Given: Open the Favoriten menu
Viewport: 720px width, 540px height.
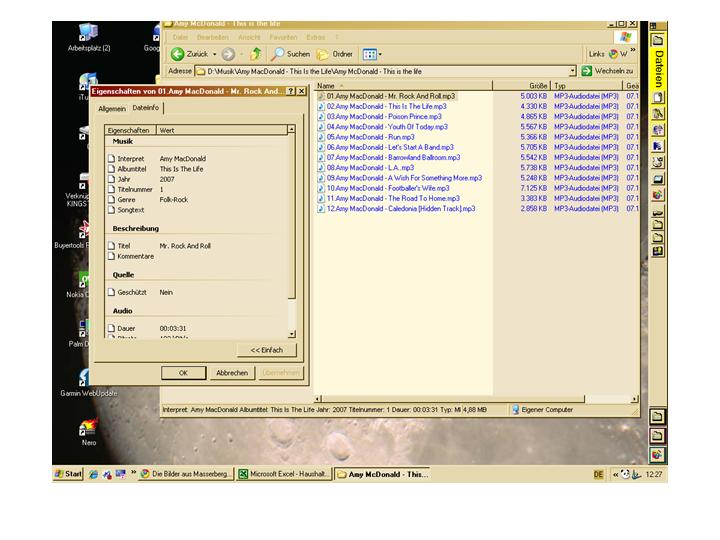Looking at the screenshot, I should 283,37.
